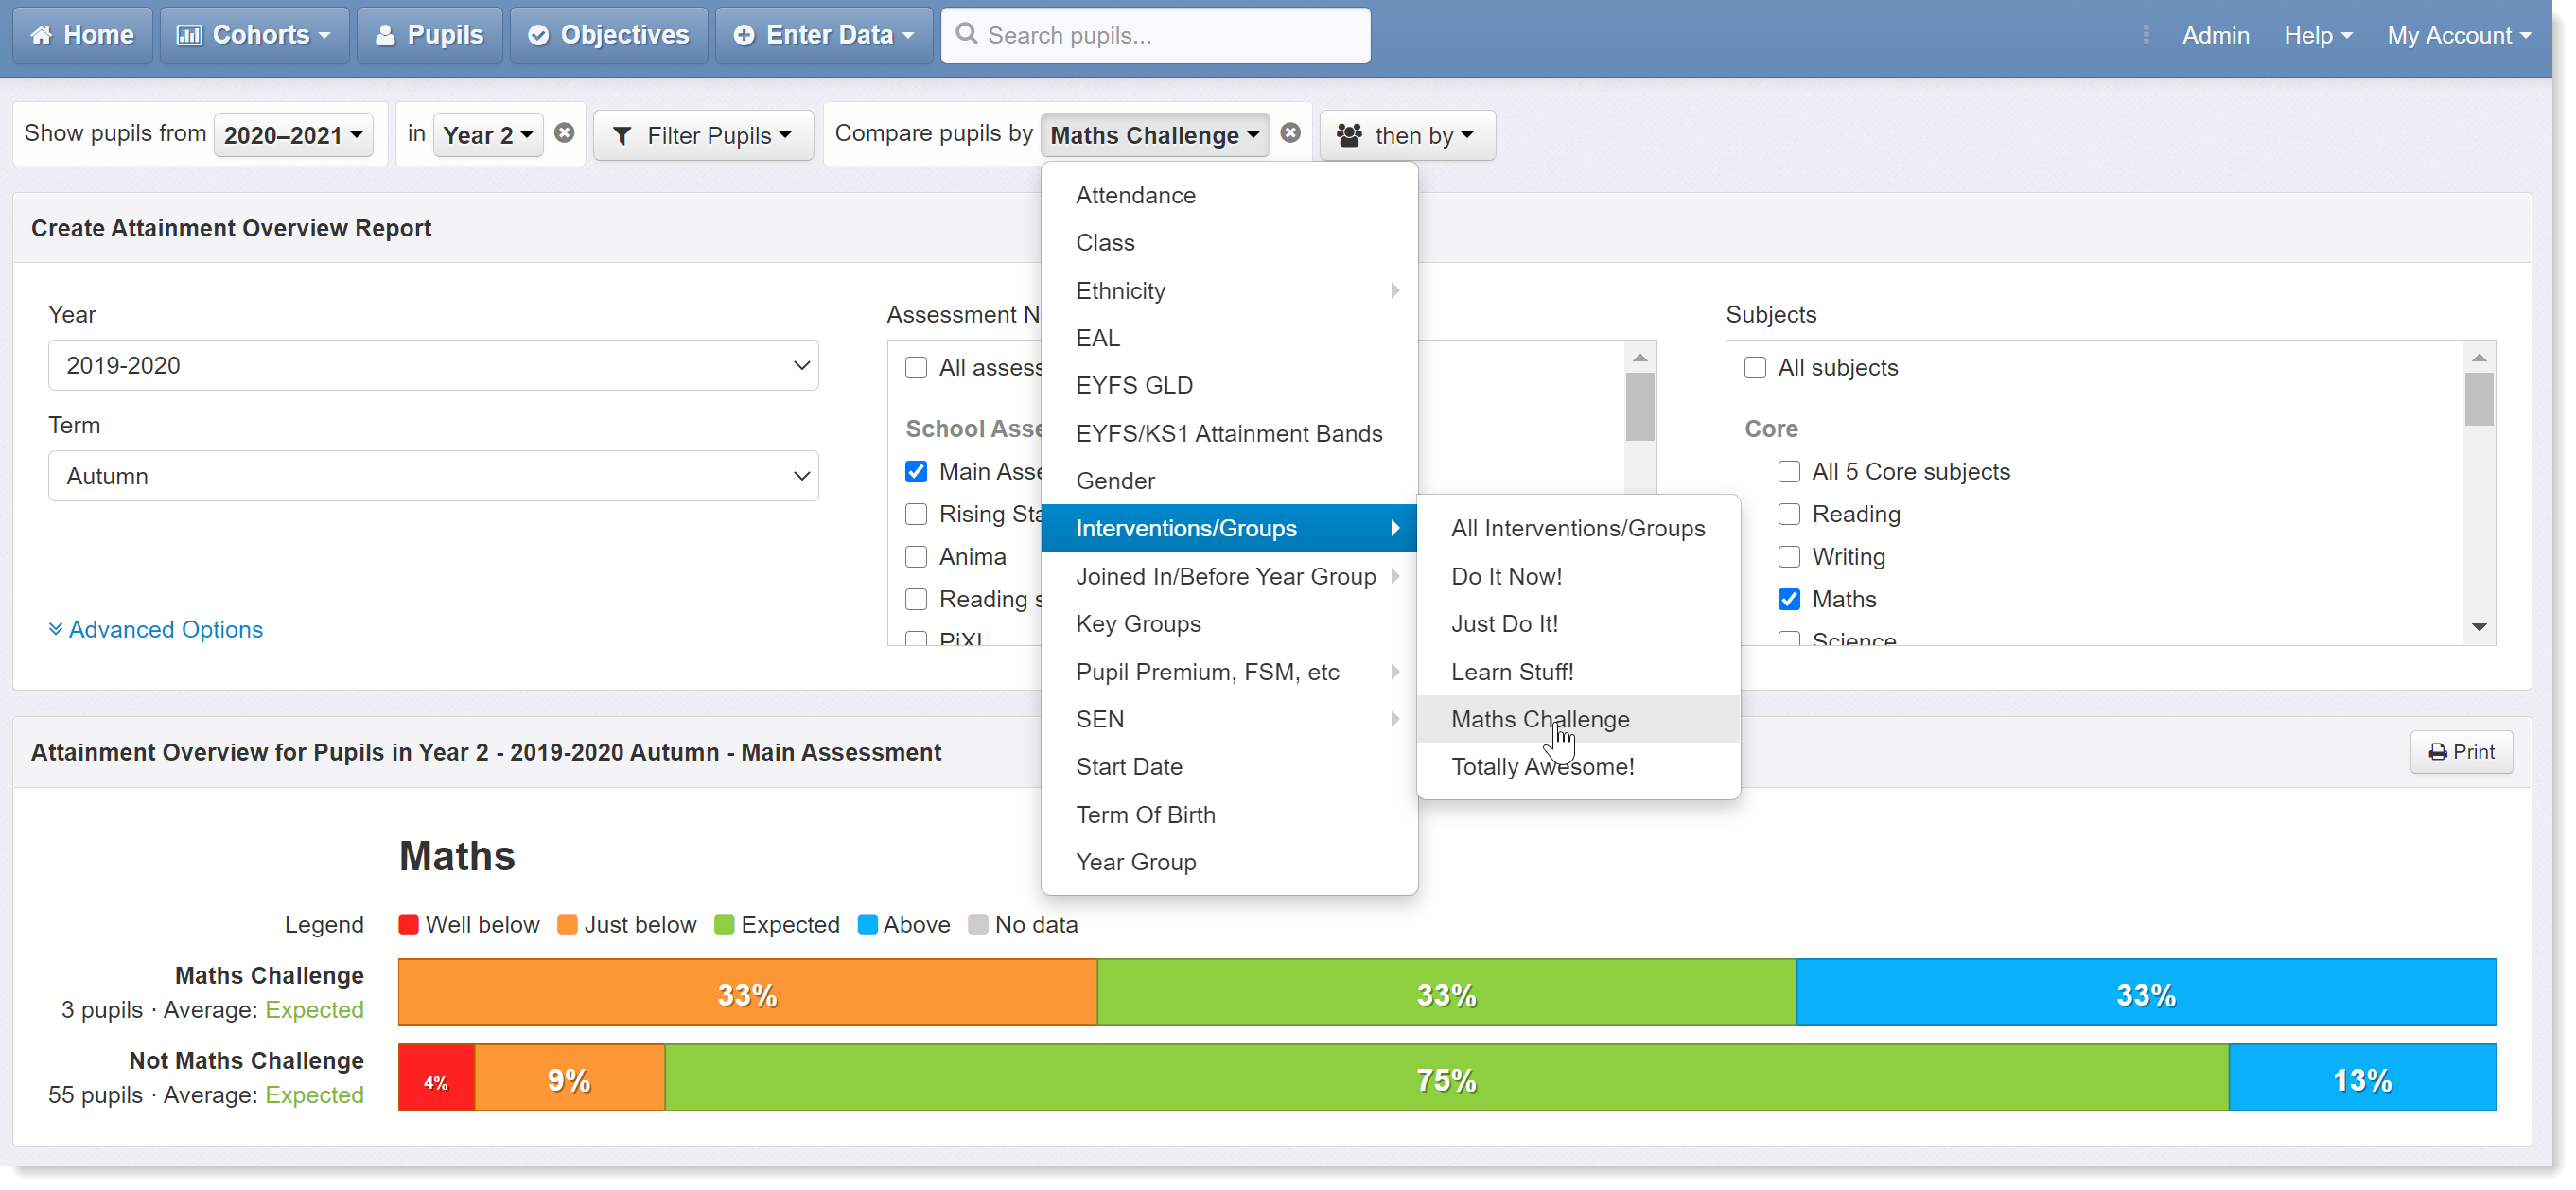Screen dimensions: 2576x1190
Task: Open Ethnicity submenu arrow
Action: (x=1394, y=291)
